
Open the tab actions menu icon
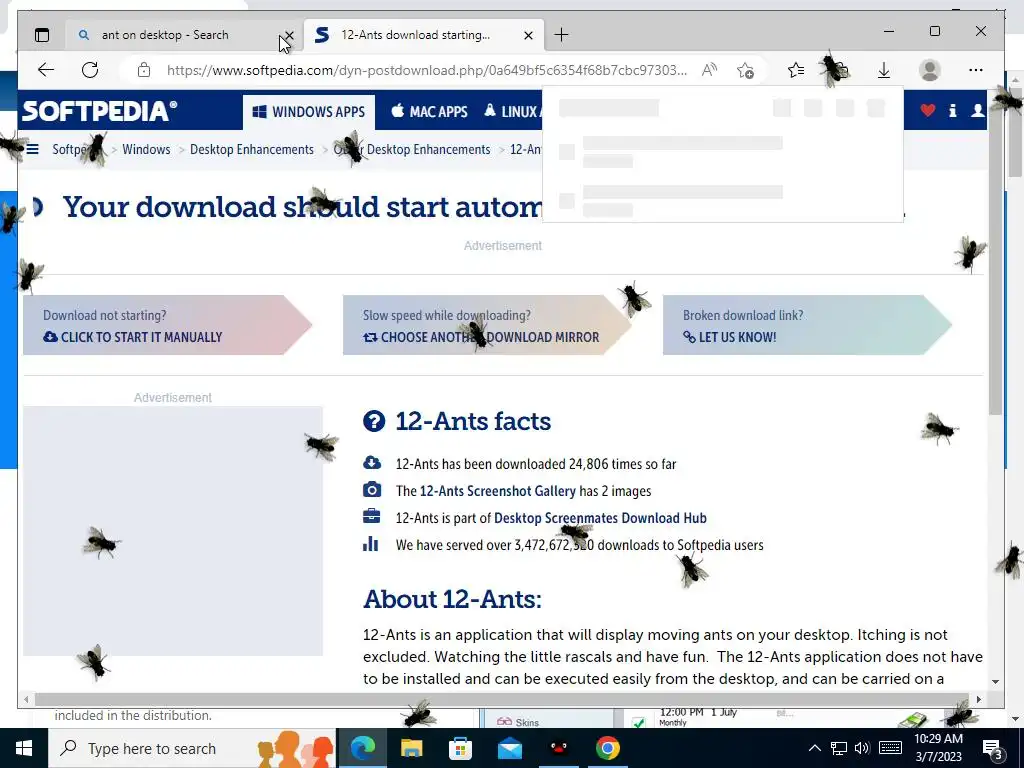point(42,35)
